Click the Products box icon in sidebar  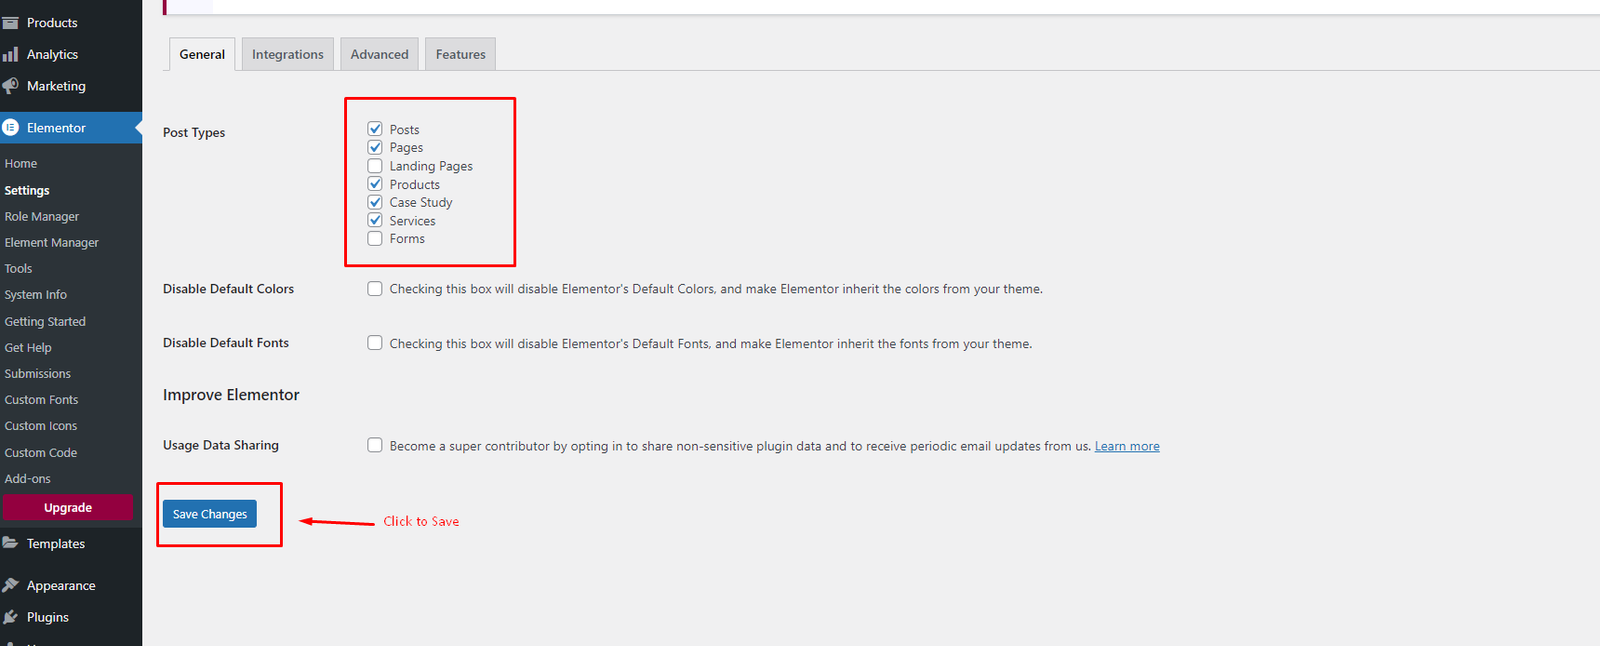click(x=11, y=23)
